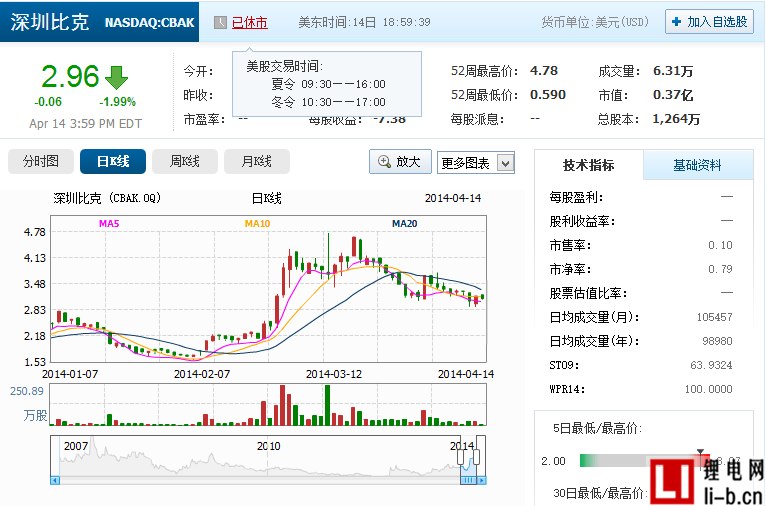Click the -1.99% percentage change
766x506 pixels.
(117, 102)
